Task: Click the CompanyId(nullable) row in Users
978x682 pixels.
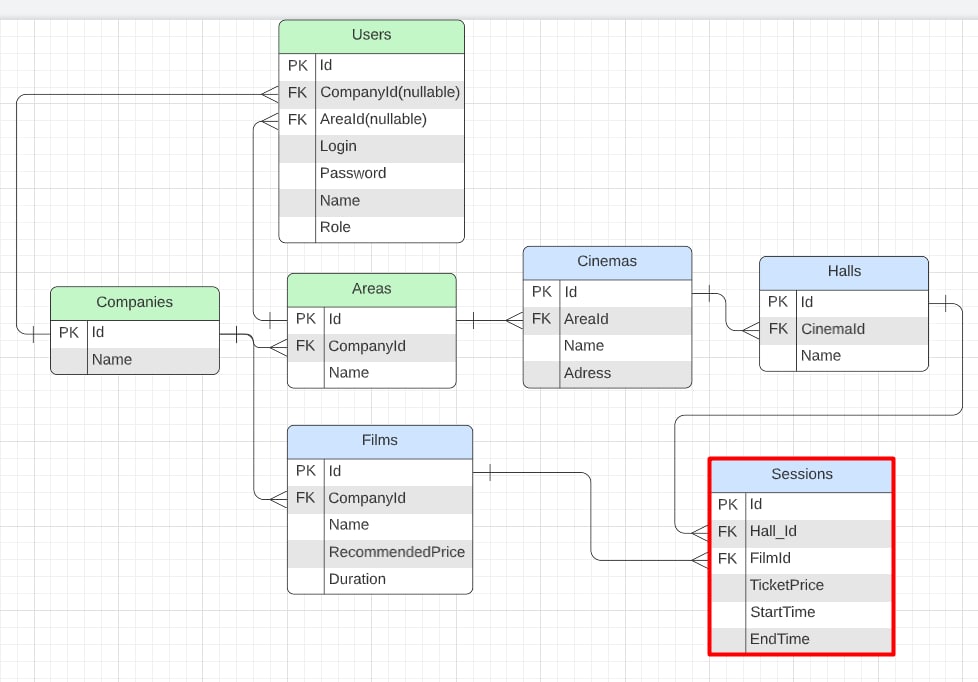Action: [x=389, y=92]
